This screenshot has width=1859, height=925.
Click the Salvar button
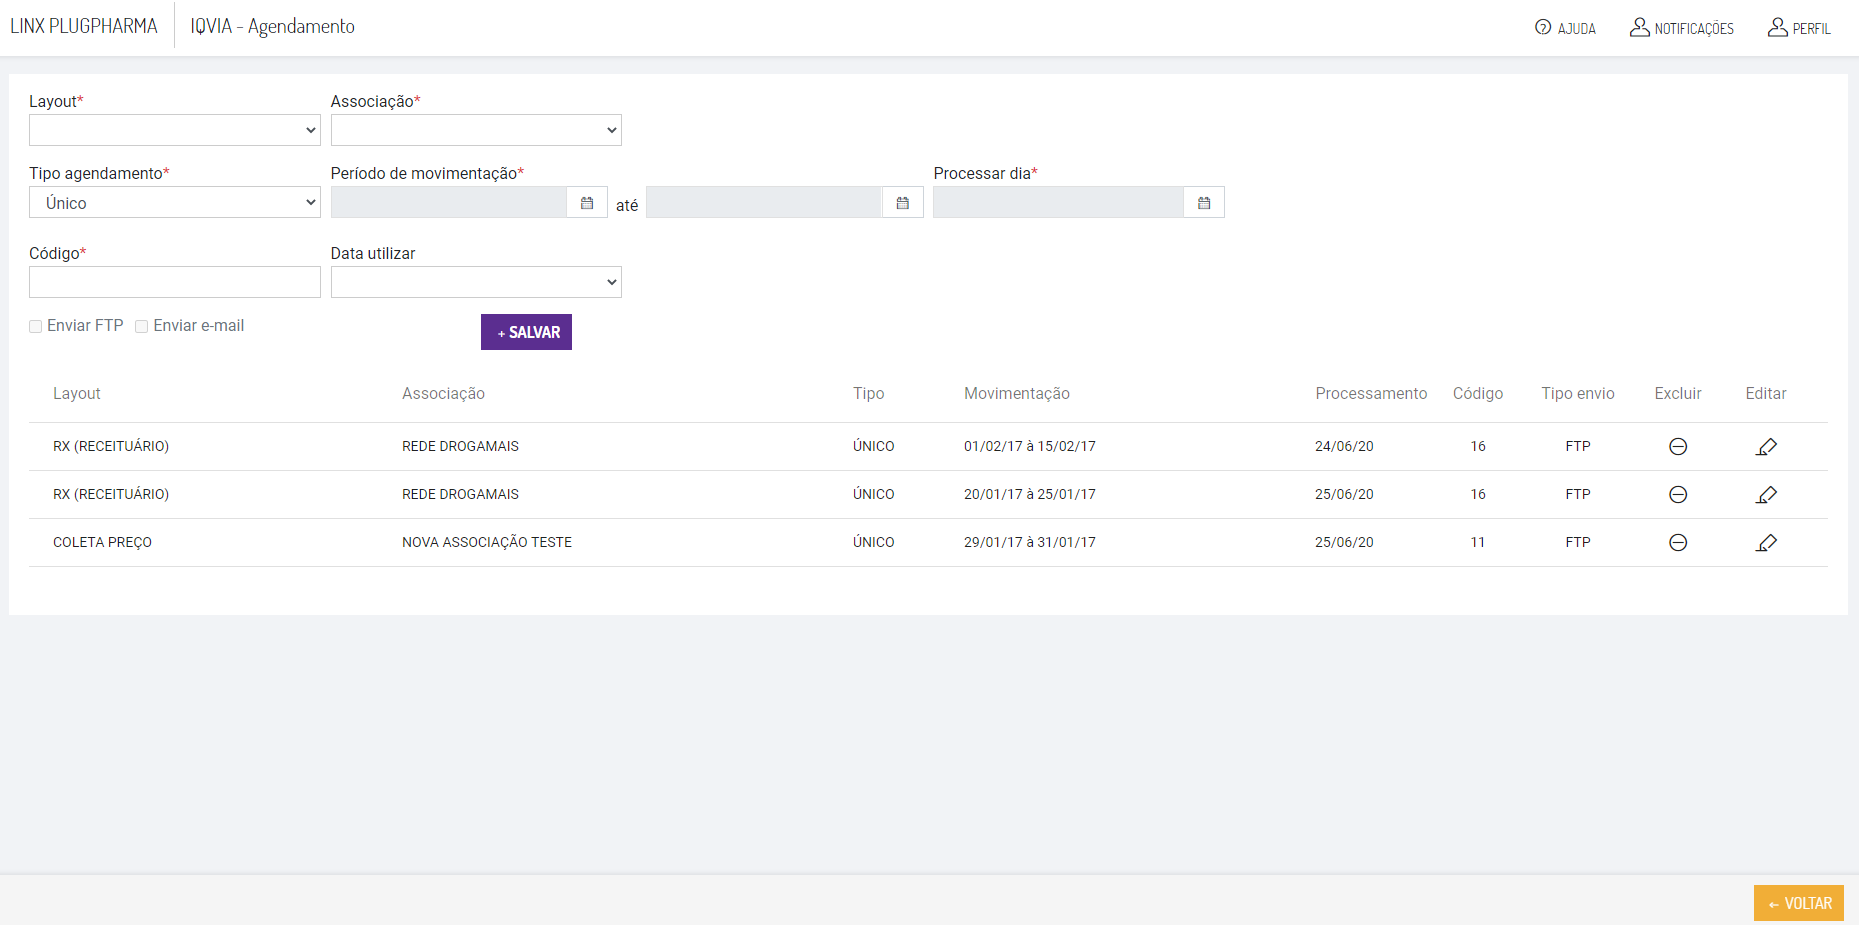(526, 332)
